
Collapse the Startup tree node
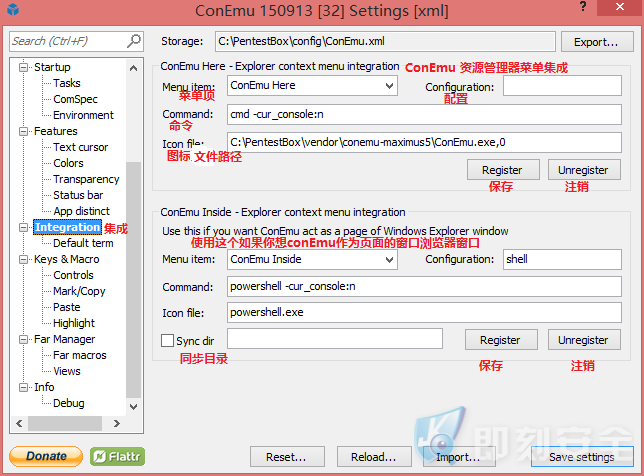(23, 67)
